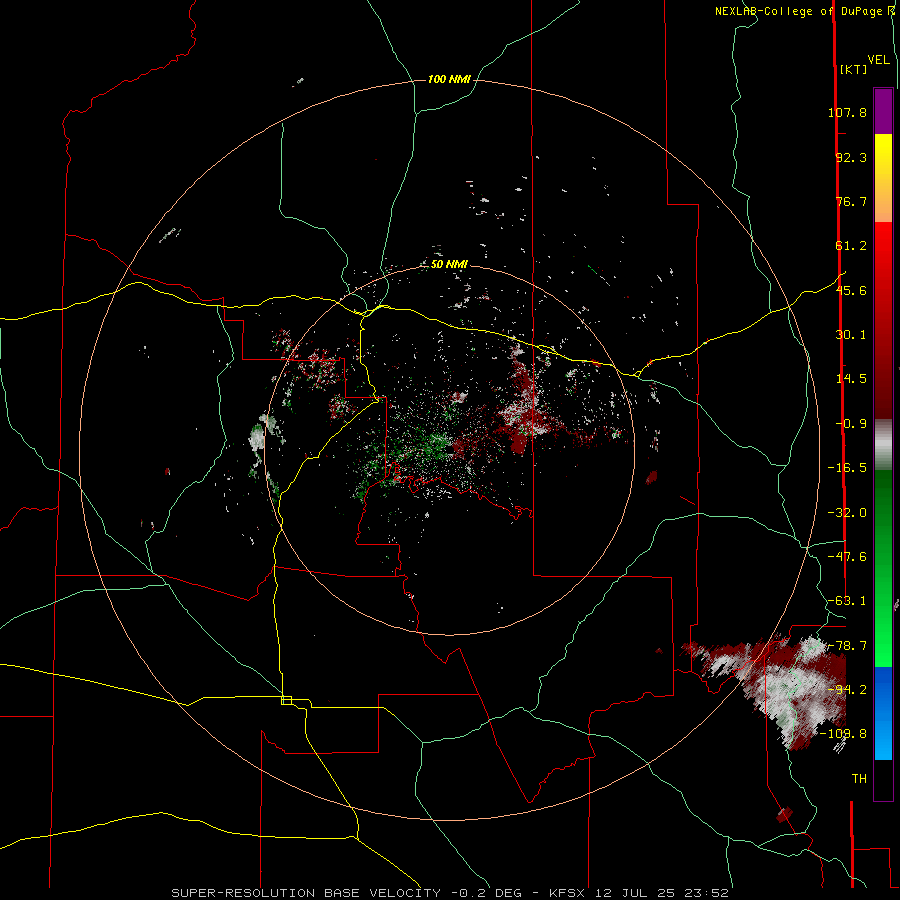Image resolution: width=900 pixels, height=900 pixels.
Task: Click the -78.7 value on velocity scale
Action: coord(847,646)
